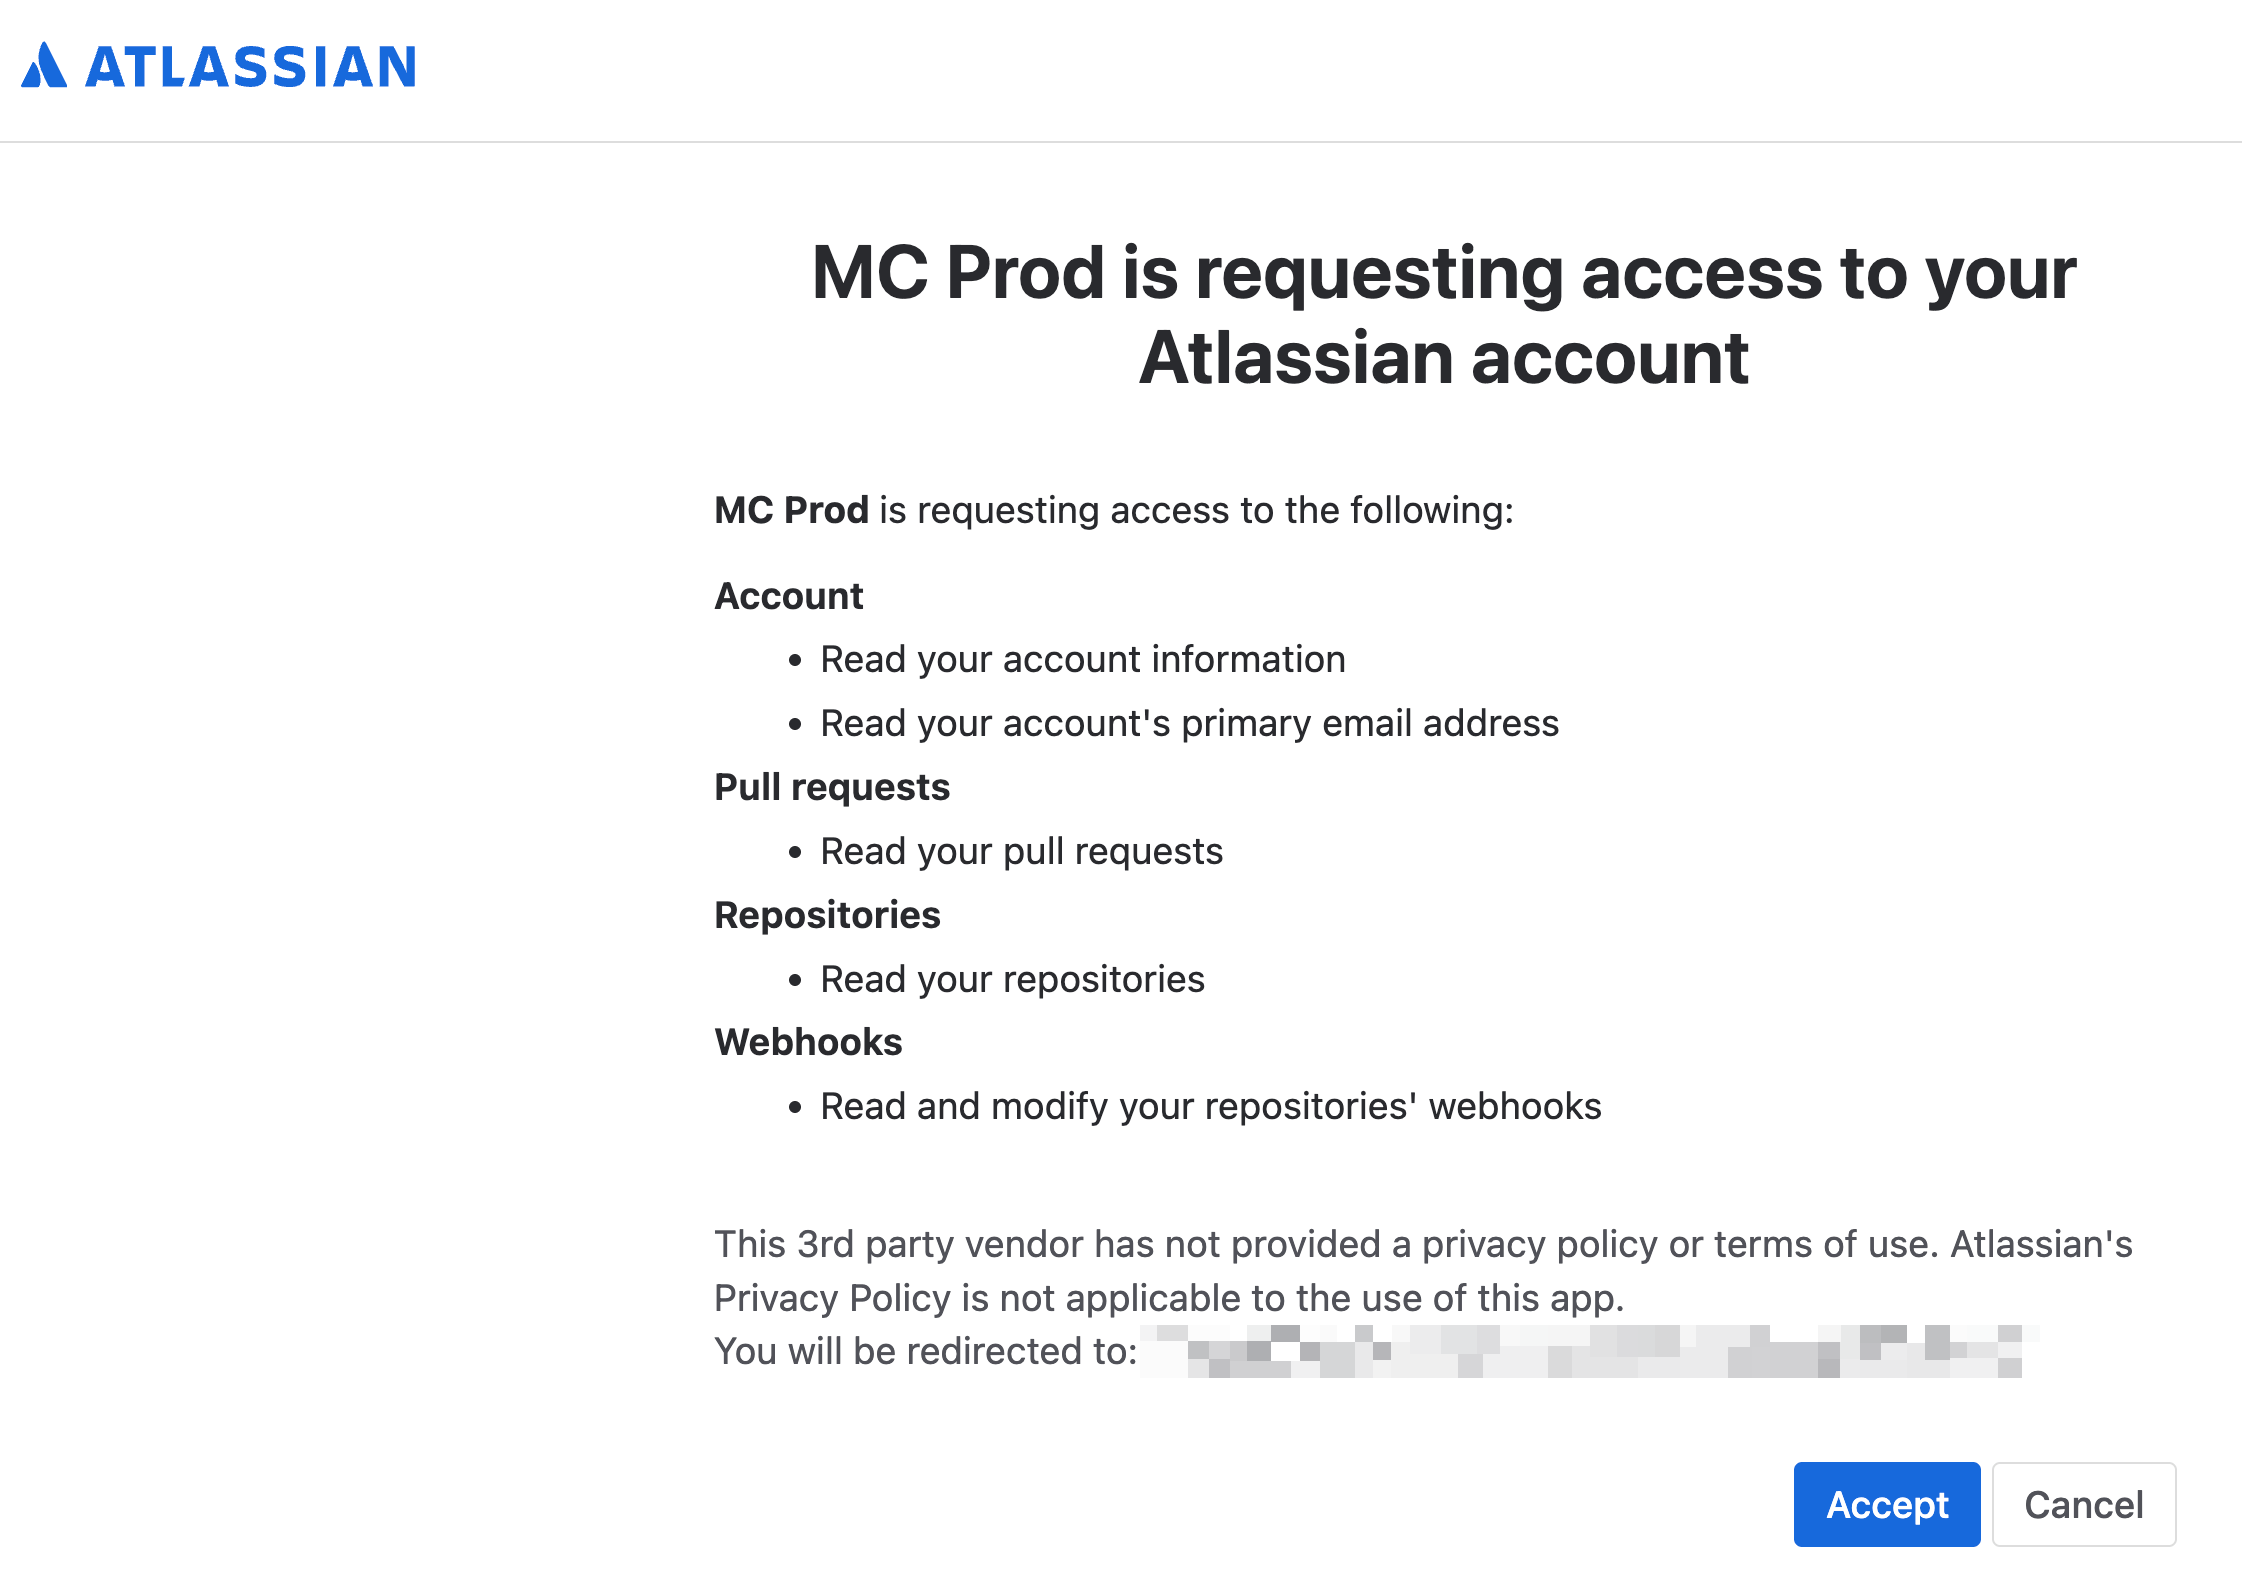
Task: Select the Pull requests section heading
Action: click(832, 787)
